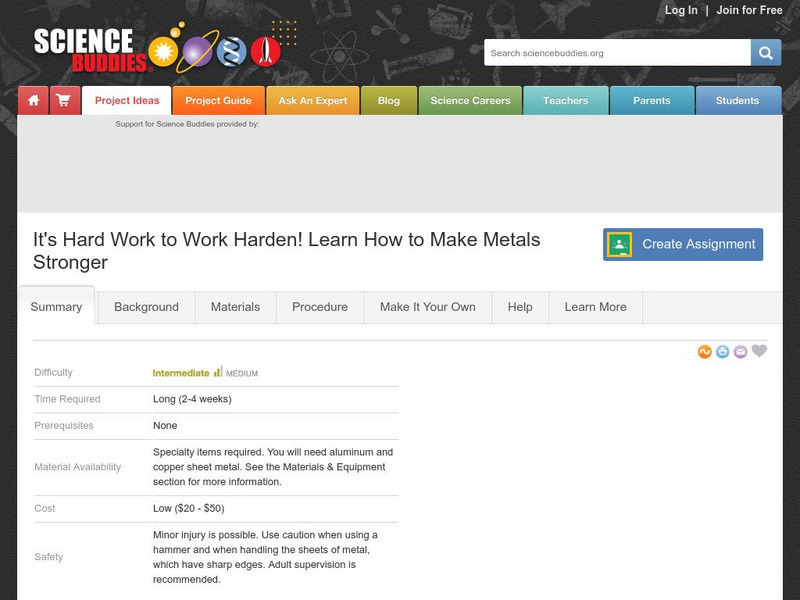Open the Procedure tab
Screen dimensions: 800x600
pos(319,307)
